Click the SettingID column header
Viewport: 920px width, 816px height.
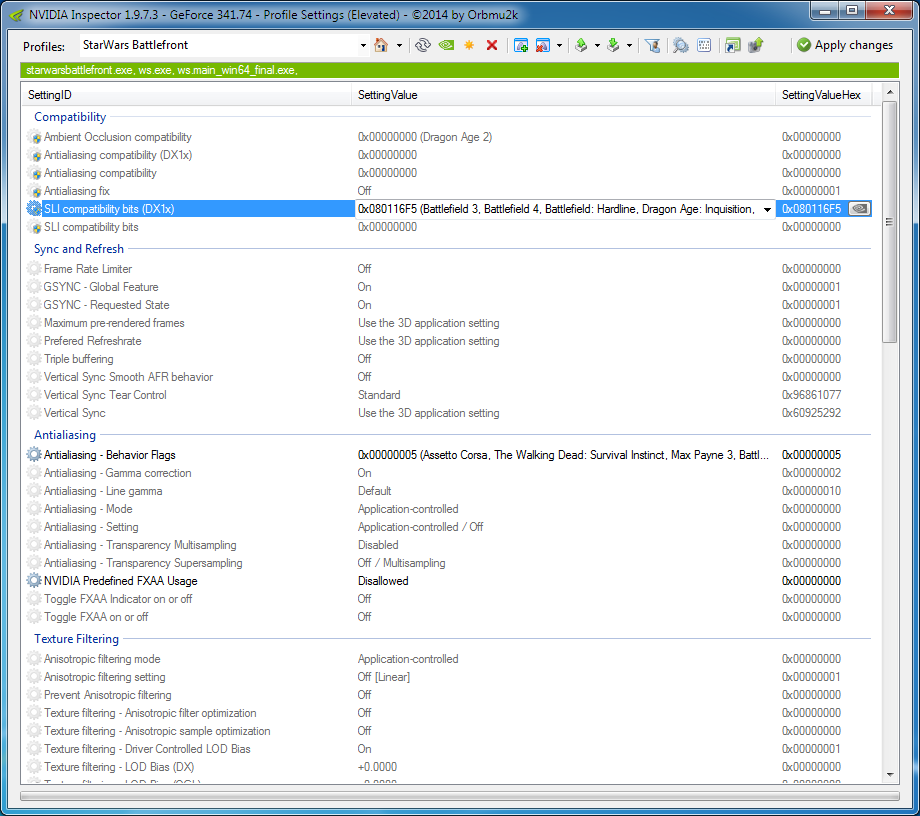click(x=187, y=95)
